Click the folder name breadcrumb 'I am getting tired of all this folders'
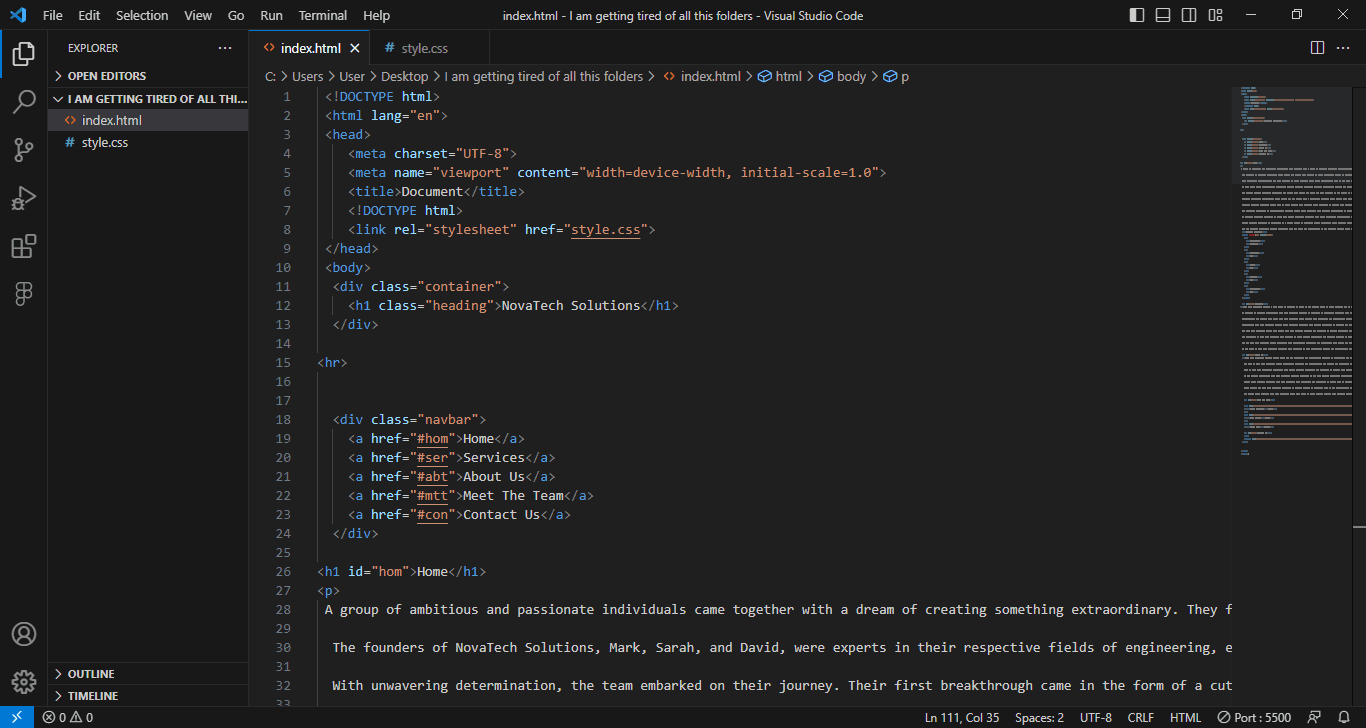This screenshot has height=728, width=1366. pos(544,76)
